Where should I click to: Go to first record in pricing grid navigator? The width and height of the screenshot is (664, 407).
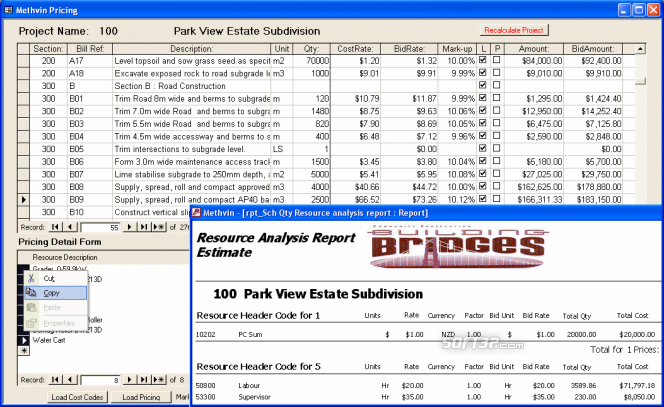(55, 227)
